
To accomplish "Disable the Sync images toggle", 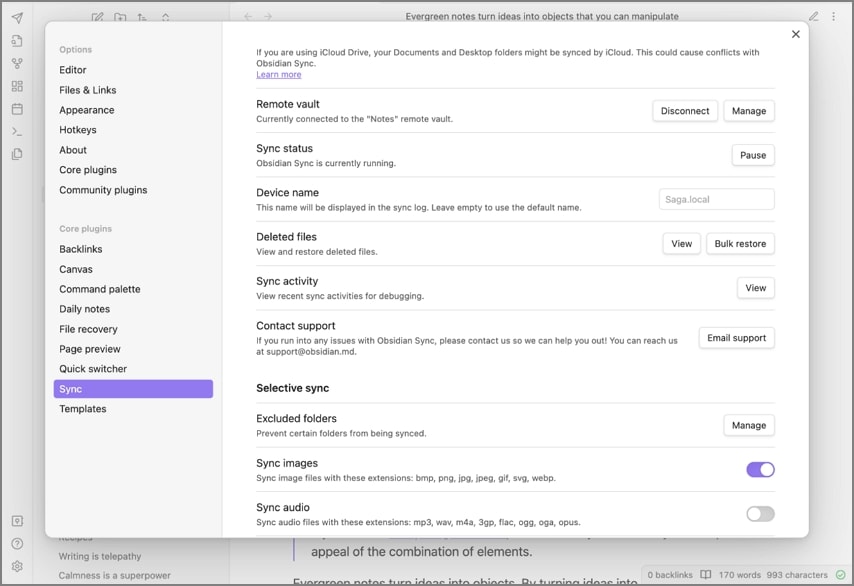I will [760, 470].
